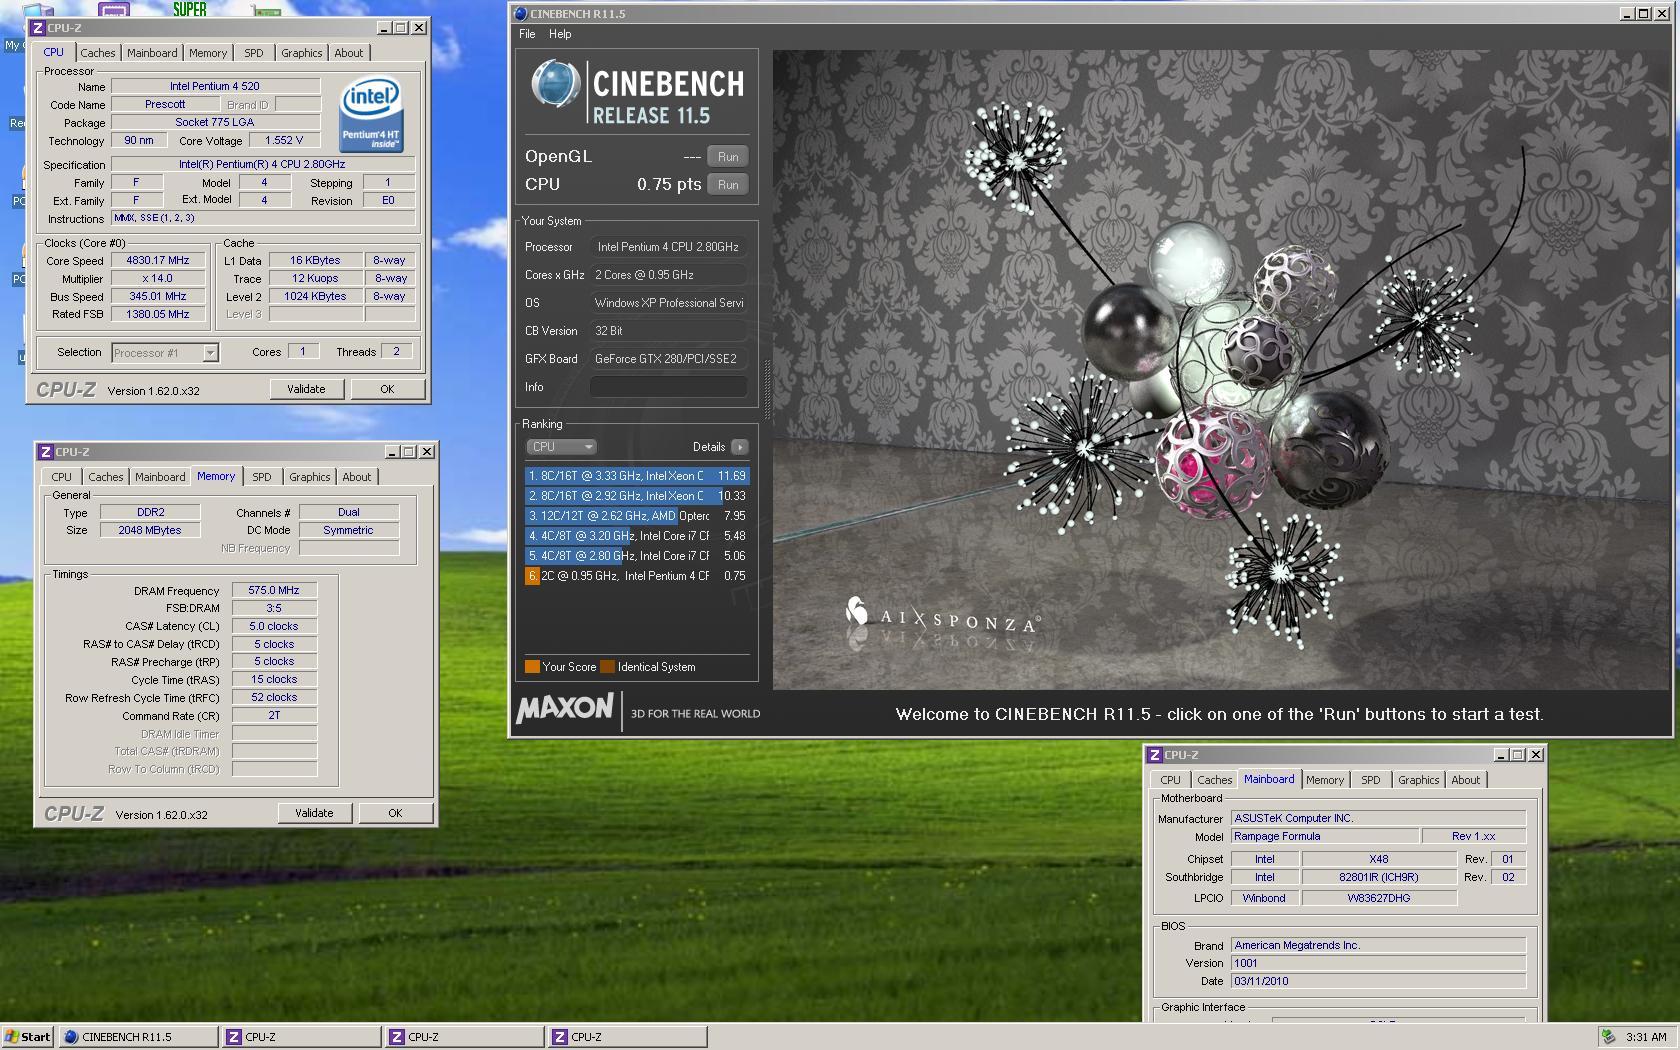Run the CPU benchmark in Cinebench
1680x1050 pixels.
pyautogui.click(x=728, y=185)
